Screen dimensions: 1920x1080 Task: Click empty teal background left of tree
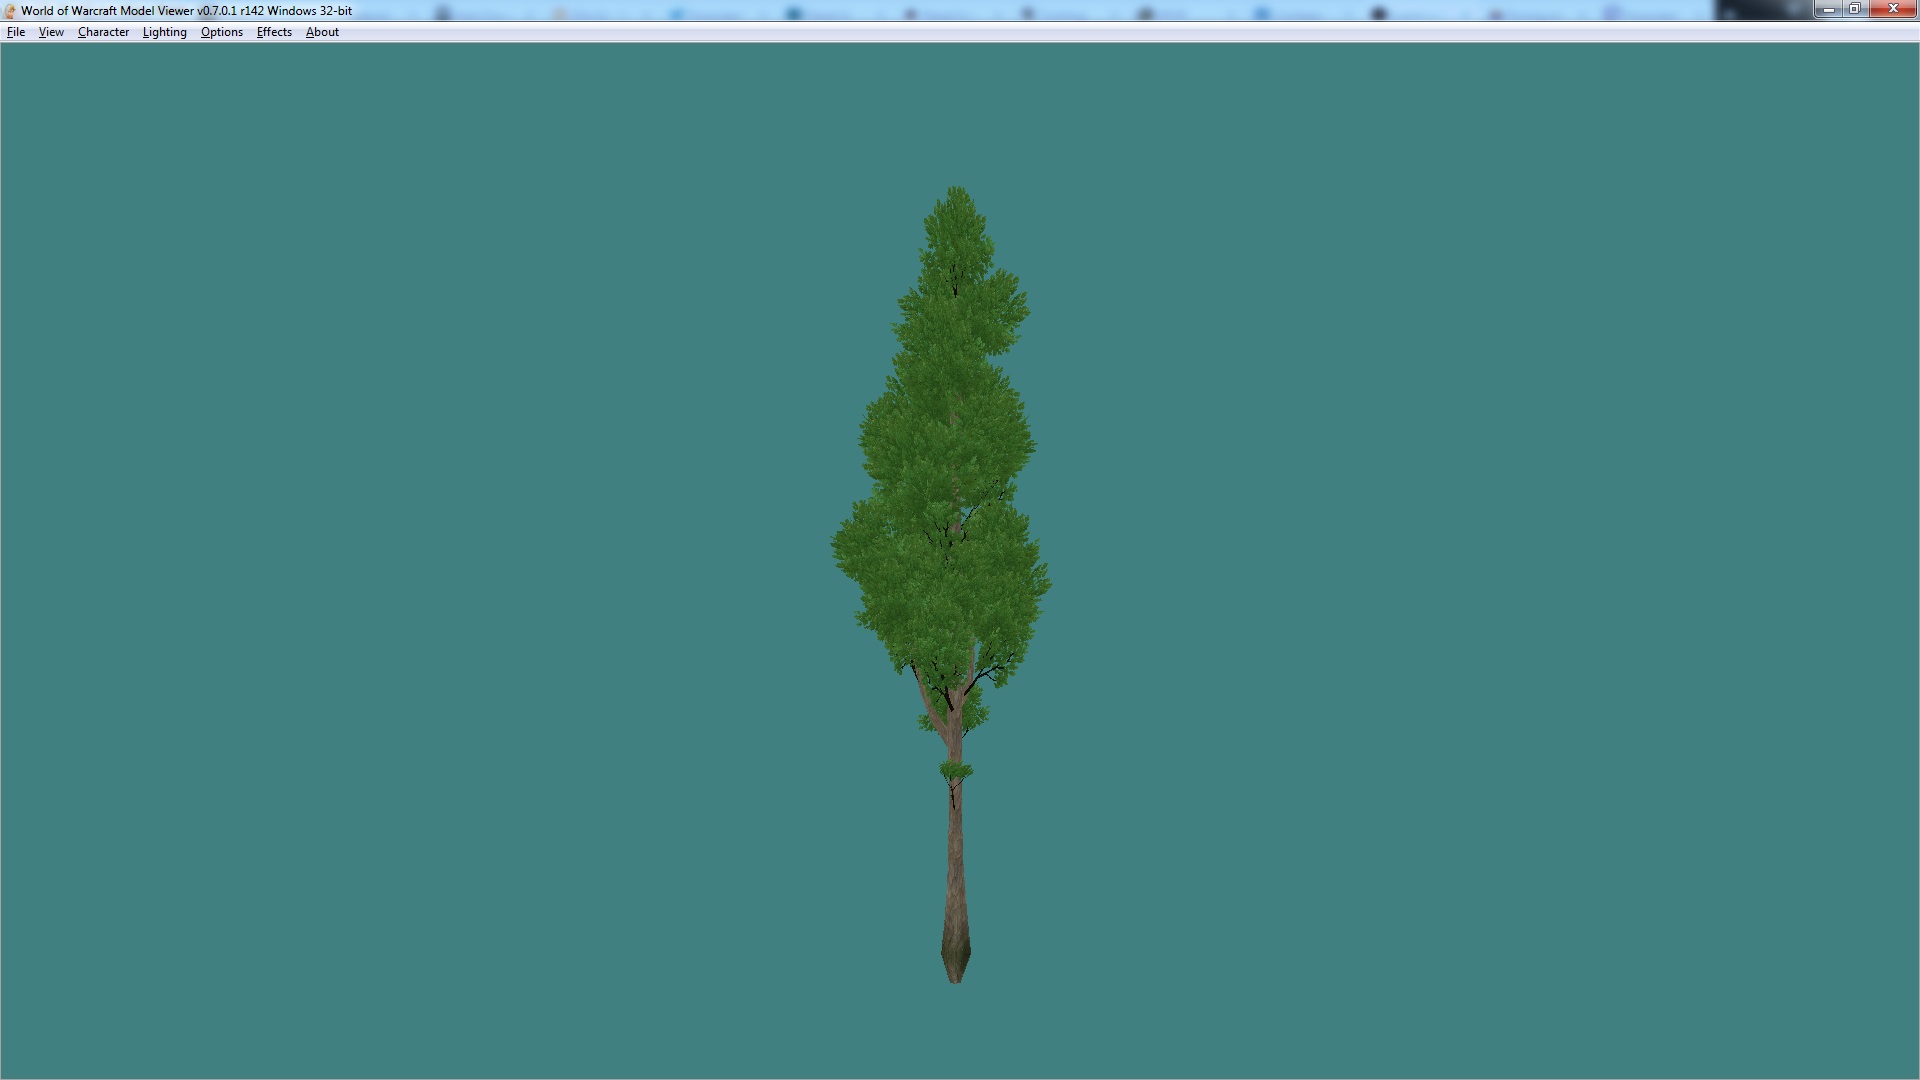[400, 550]
